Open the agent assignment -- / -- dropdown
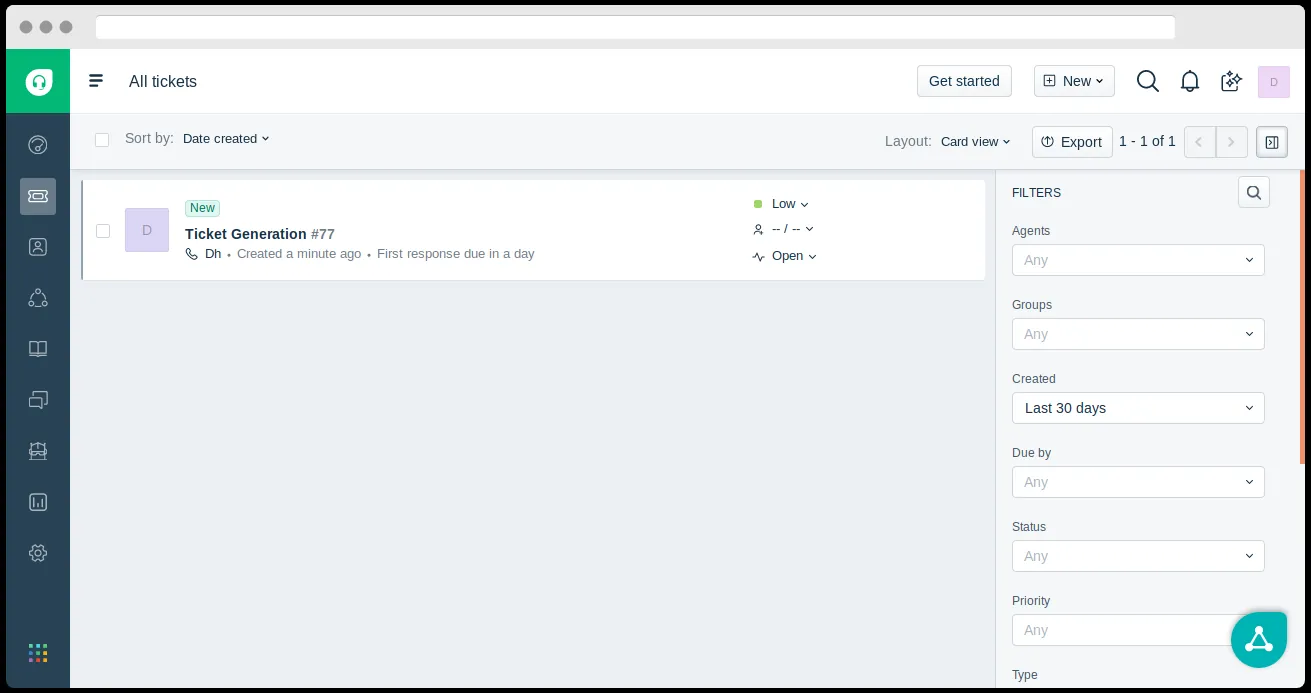 coord(783,229)
